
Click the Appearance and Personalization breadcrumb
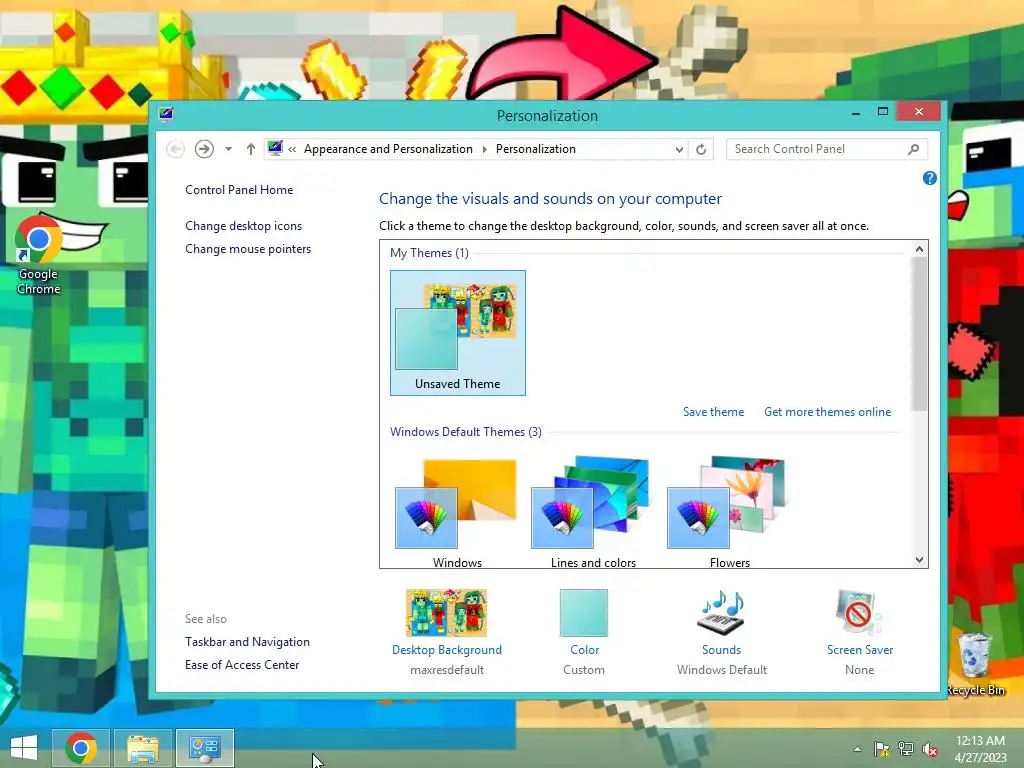388,149
